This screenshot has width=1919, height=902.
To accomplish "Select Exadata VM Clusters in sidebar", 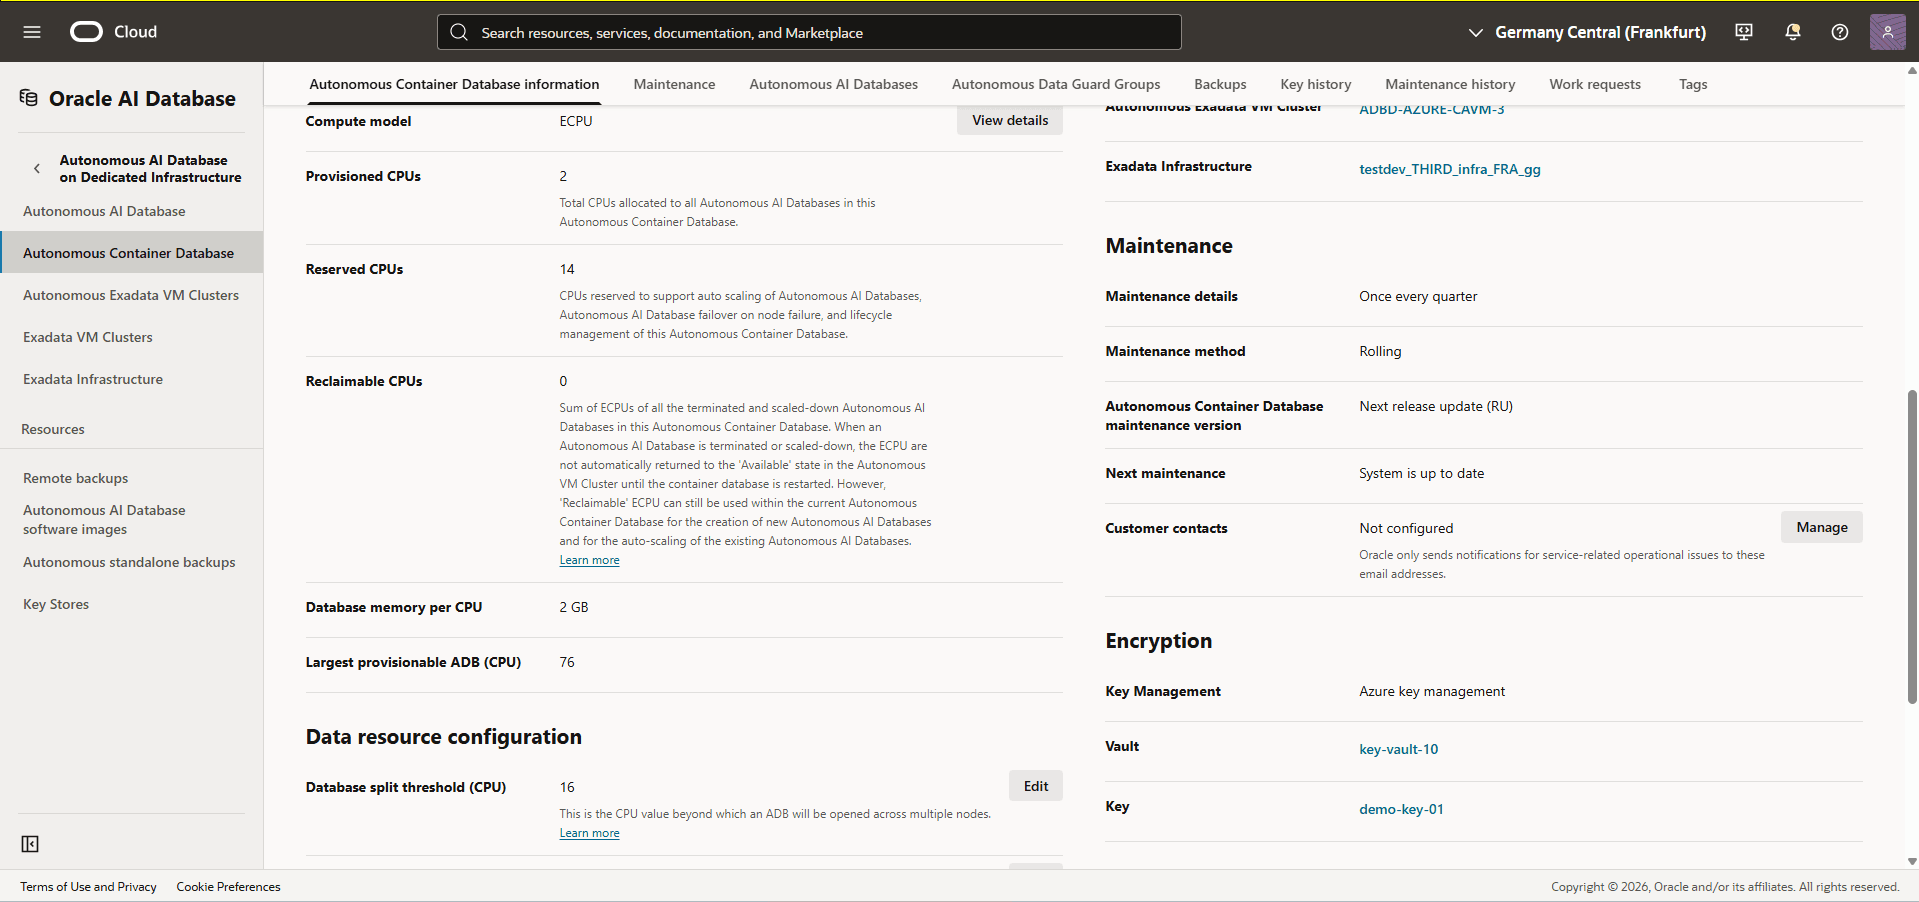I will pyautogui.click(x=88, y=337).
